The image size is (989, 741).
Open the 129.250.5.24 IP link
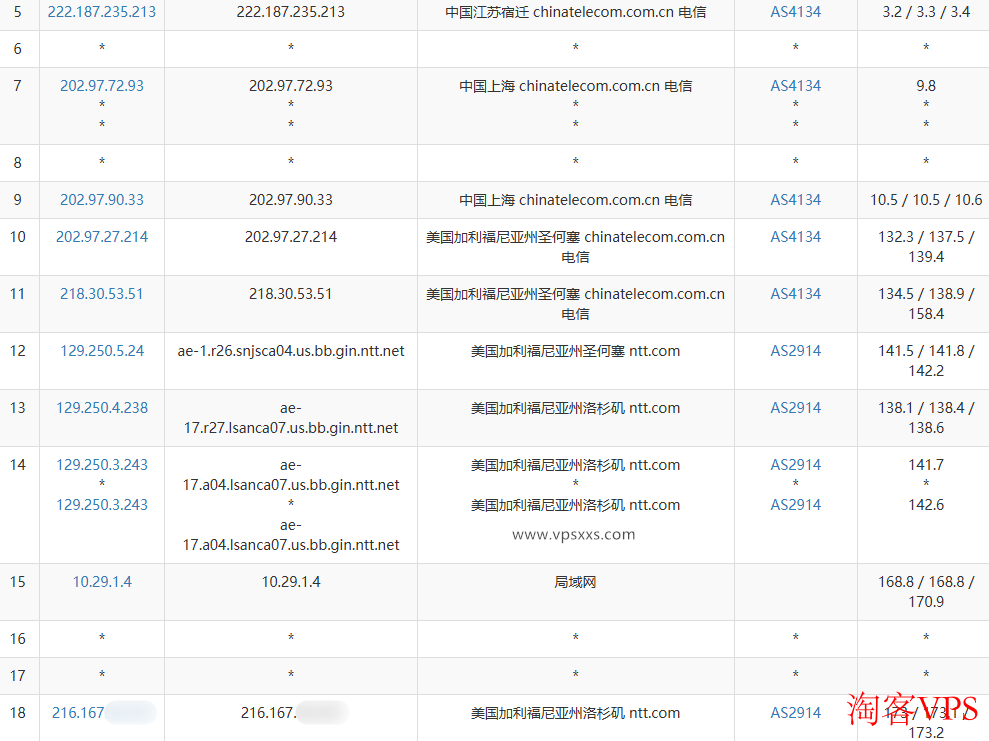pos(102,351)
